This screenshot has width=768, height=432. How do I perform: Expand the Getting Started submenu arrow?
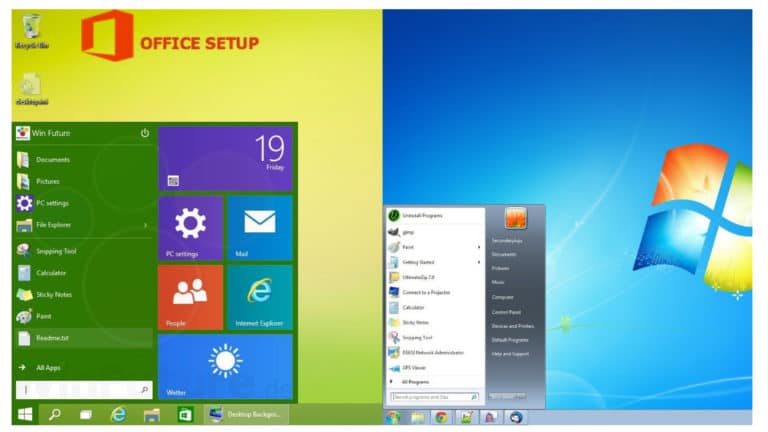(x=479, y=261)
